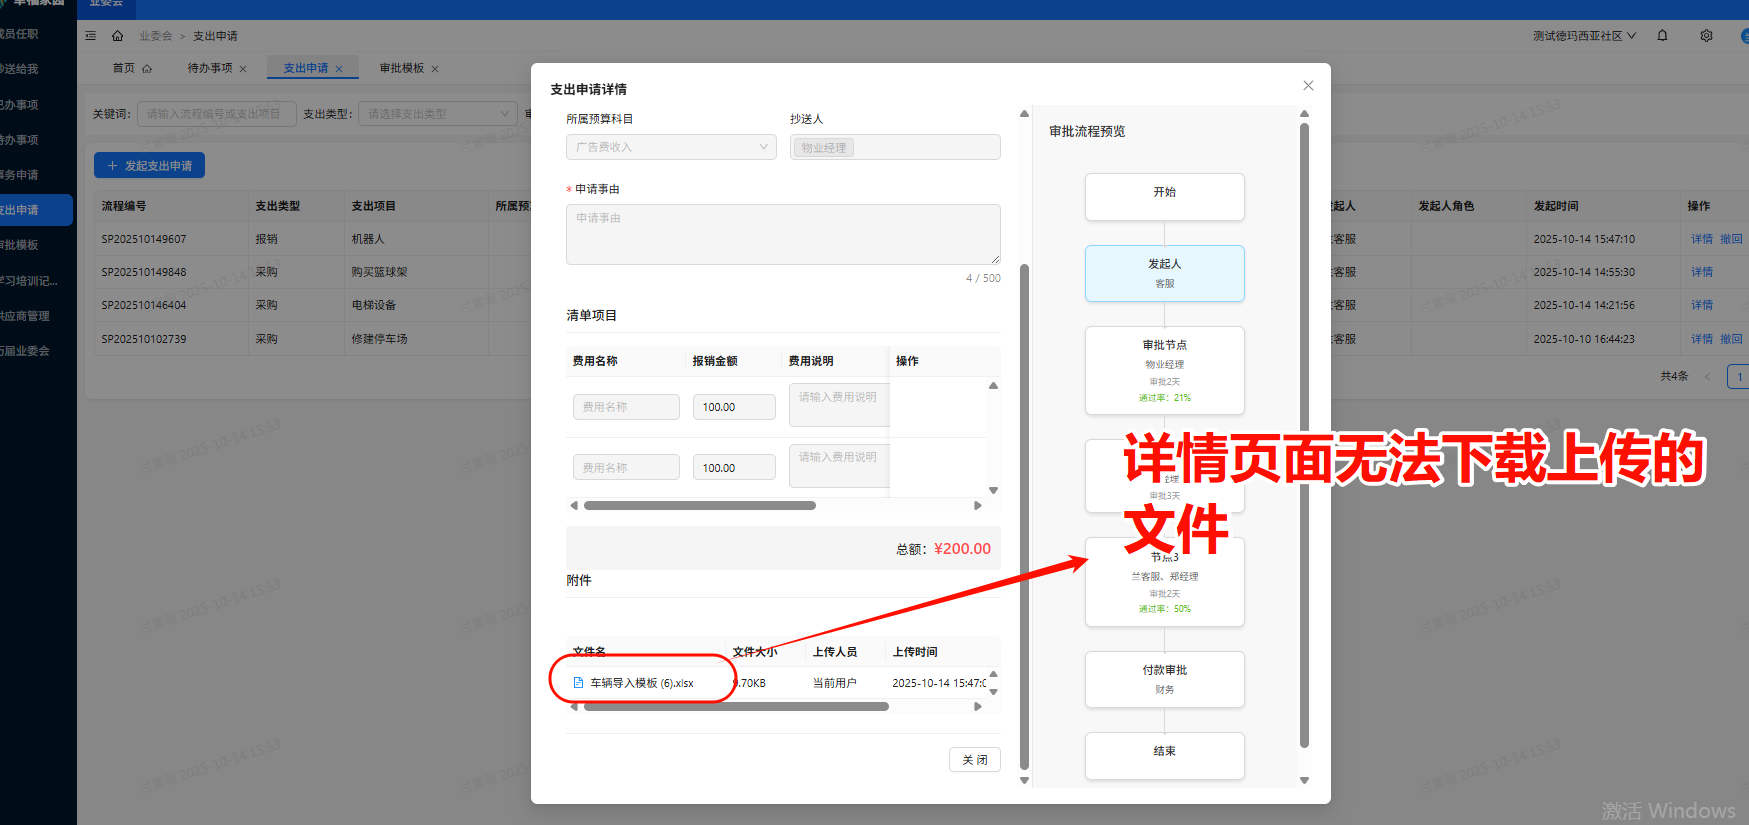Click the 发起支出申请 button
The image size is (1749, 825).
[149, 166]
